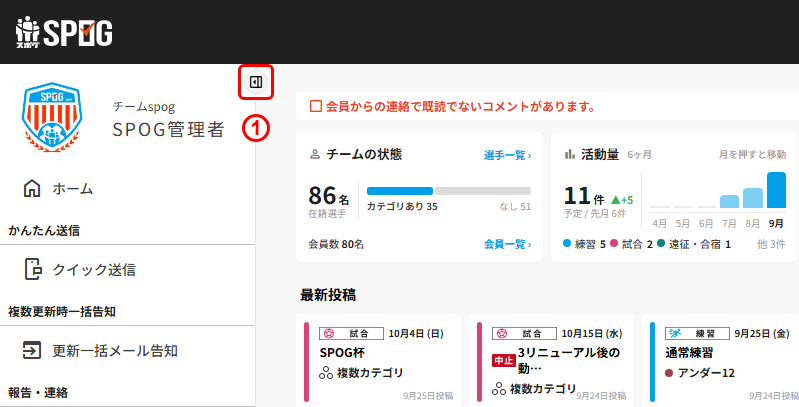Screen dimensions: 799x407
Task: Click the red unread-comment notice icon
Action: click(x=316, y=106)
